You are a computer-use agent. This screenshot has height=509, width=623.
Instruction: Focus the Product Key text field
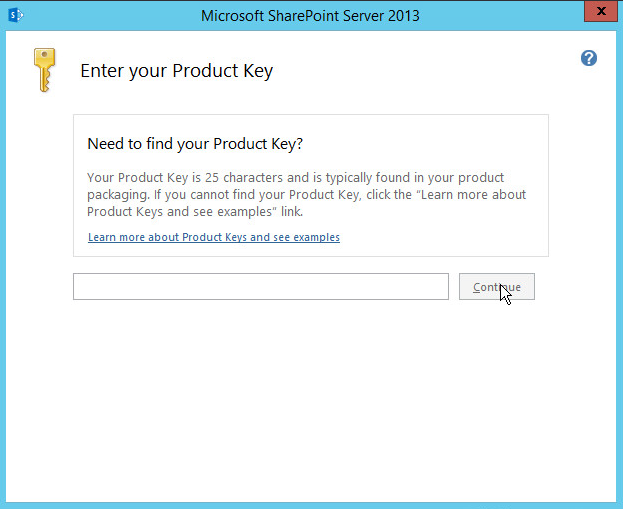[260, 287]
